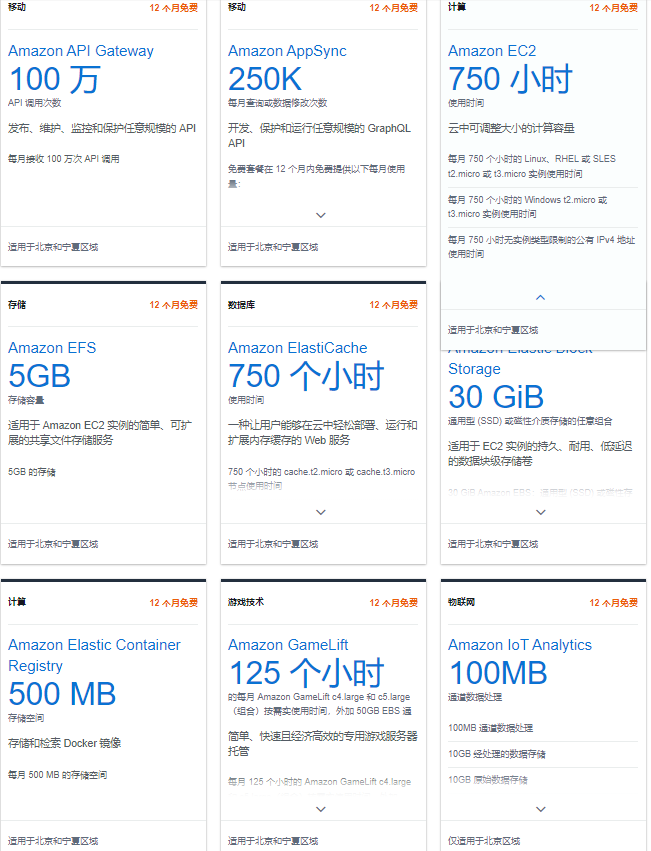This screenshot has height=851, width=651.
Task: Click 12 个月免费 badge on GameLift card
Action: (x=394, y=602)
